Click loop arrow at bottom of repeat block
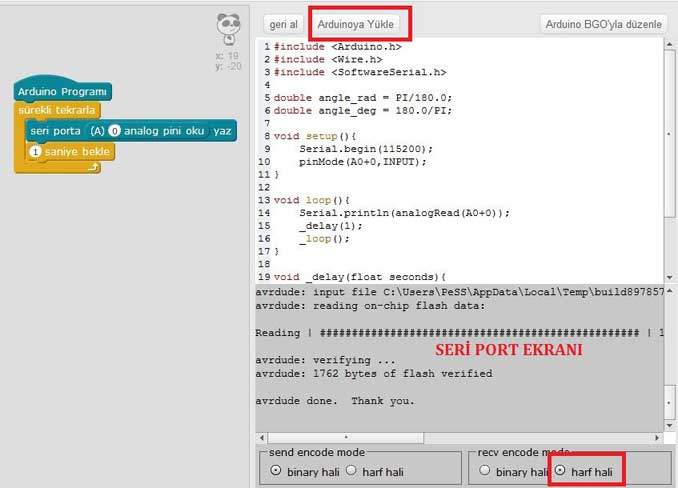 click(x=93, y=168)
